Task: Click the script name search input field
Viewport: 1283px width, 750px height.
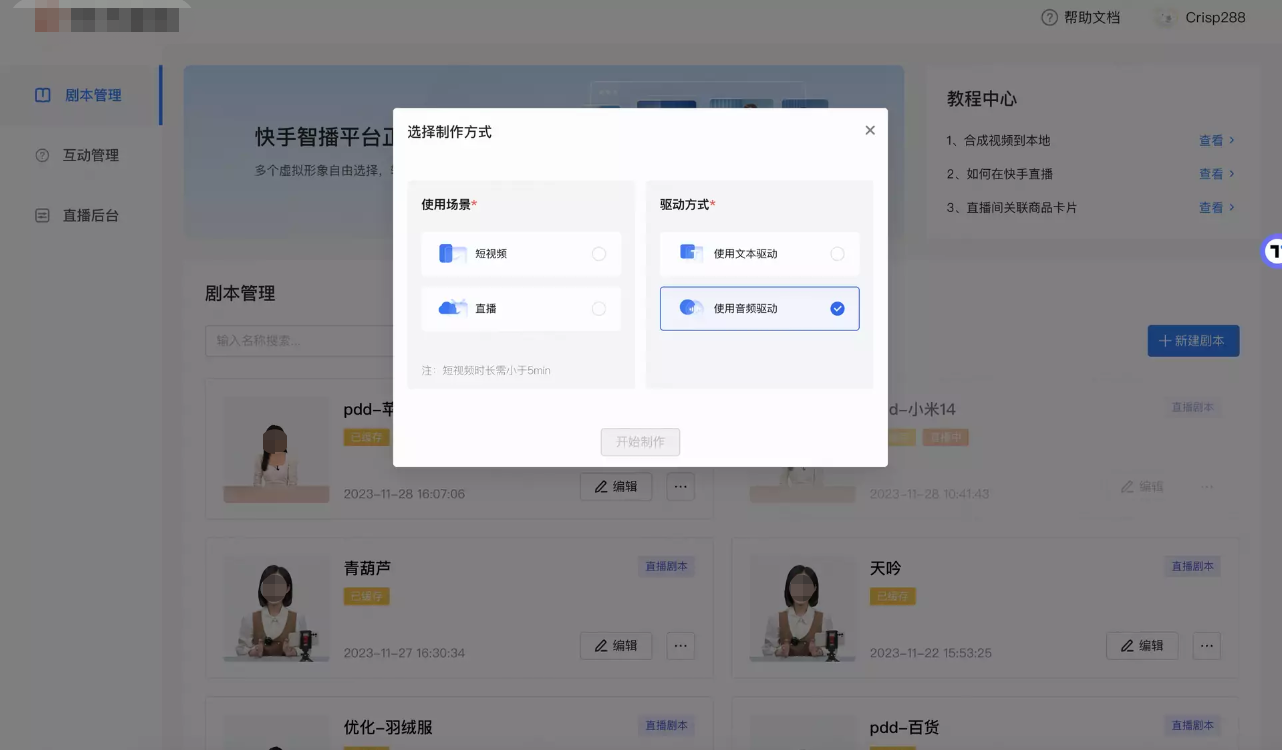Action: (300, 341)
